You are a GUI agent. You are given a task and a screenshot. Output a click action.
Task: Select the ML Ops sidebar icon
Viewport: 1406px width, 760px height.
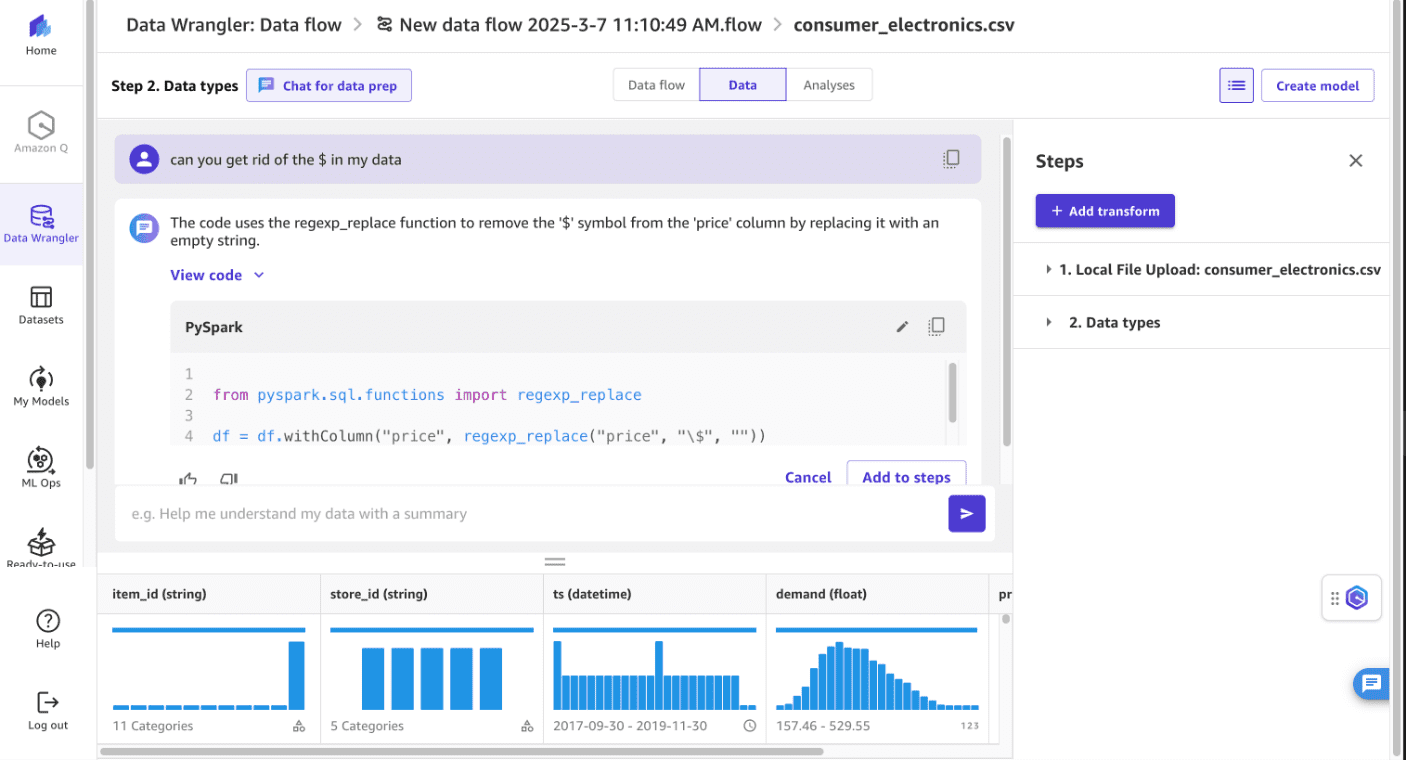pos(41,461)
